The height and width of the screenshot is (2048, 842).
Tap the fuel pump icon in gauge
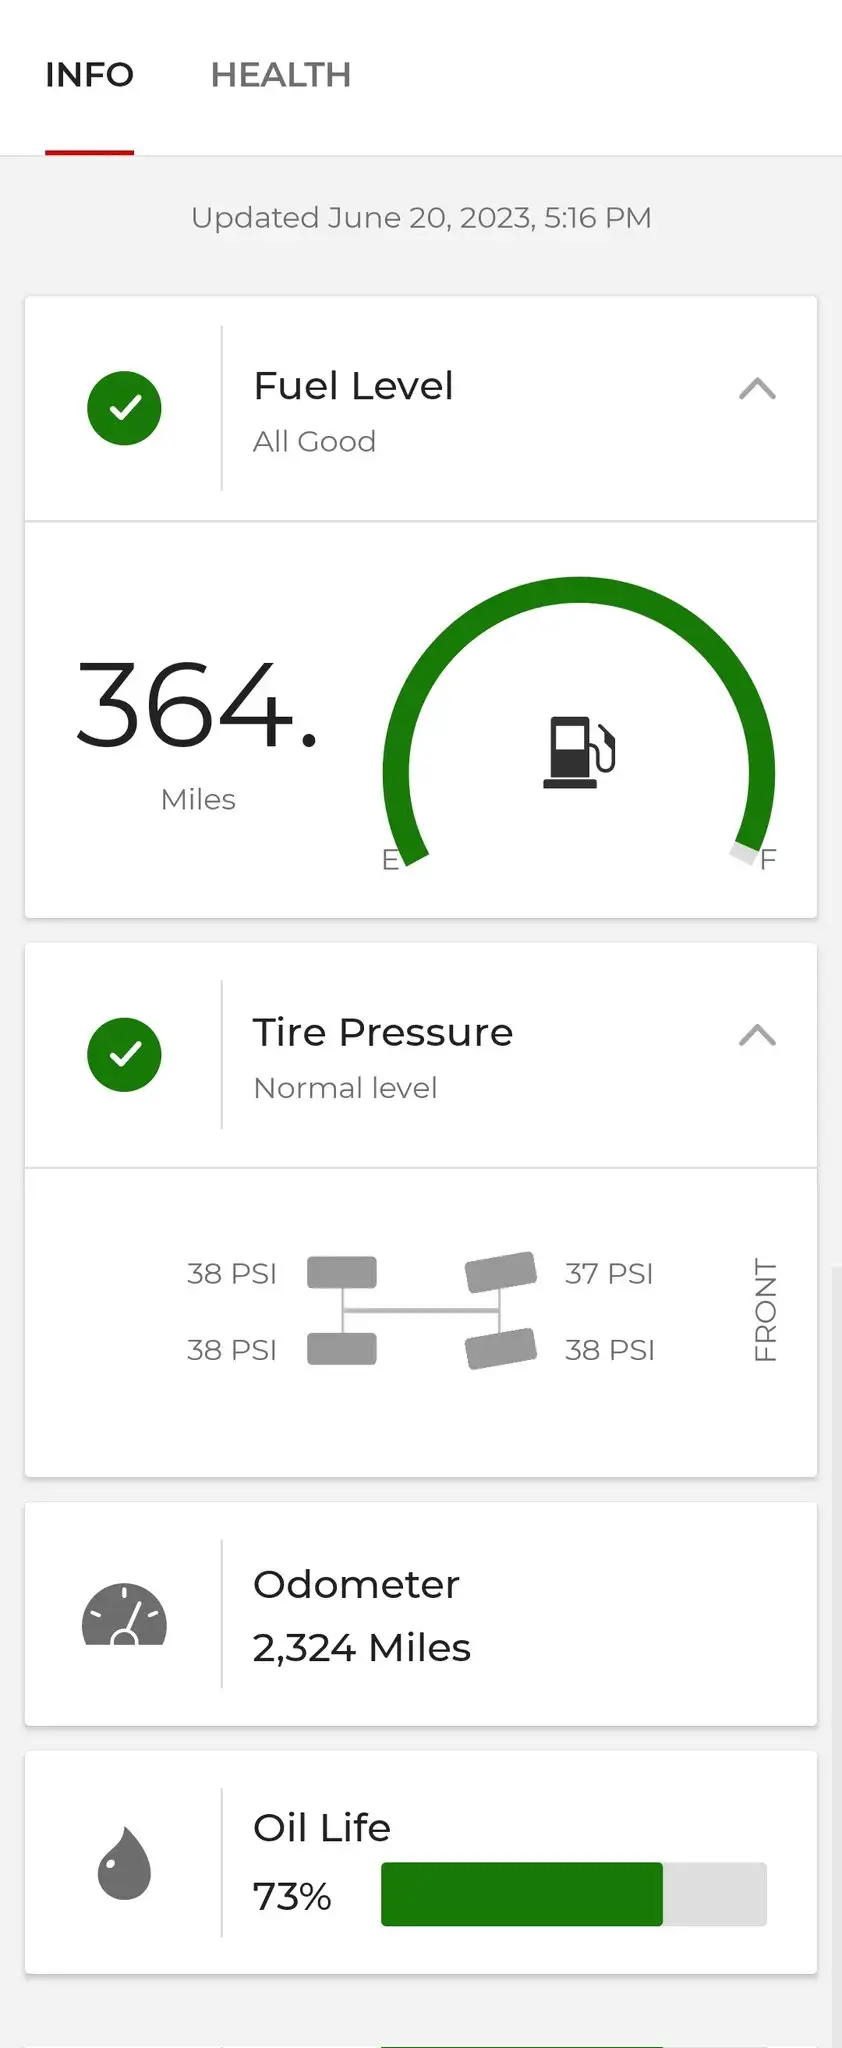[579, 752]
